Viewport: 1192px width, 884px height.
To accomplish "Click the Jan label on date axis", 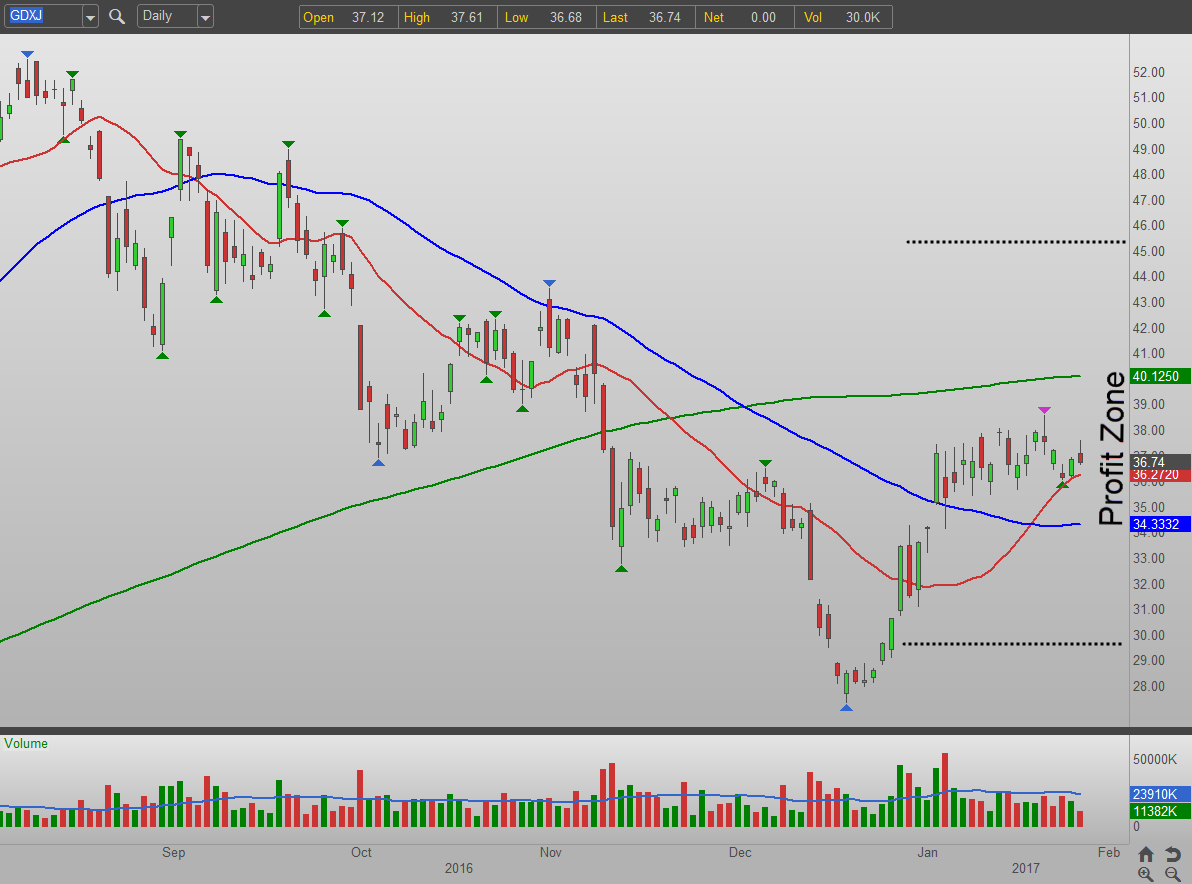I will coord(927,852).
